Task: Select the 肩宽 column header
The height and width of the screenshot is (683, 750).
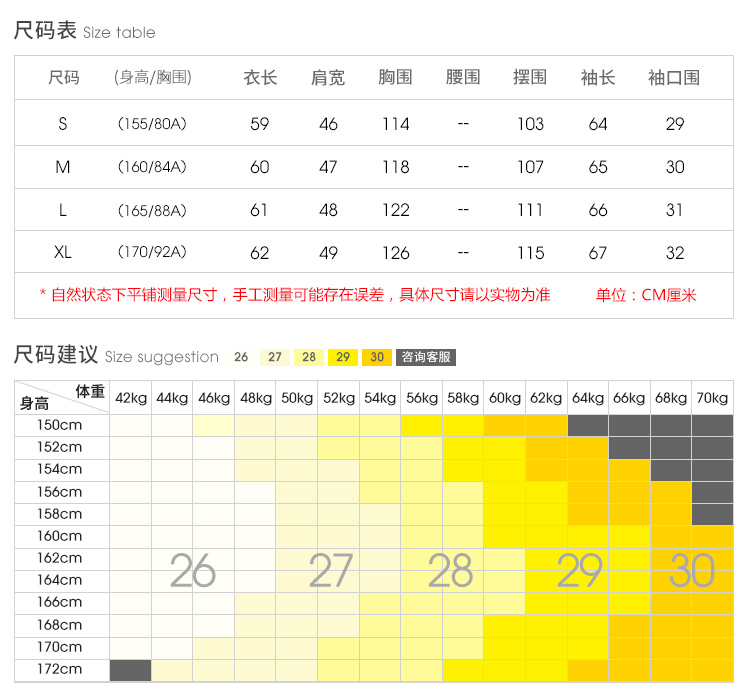Action: [x=328, y=77]
